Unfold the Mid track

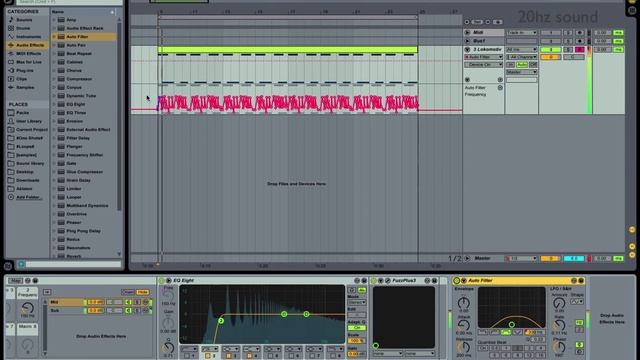click(x=467, y=32)
